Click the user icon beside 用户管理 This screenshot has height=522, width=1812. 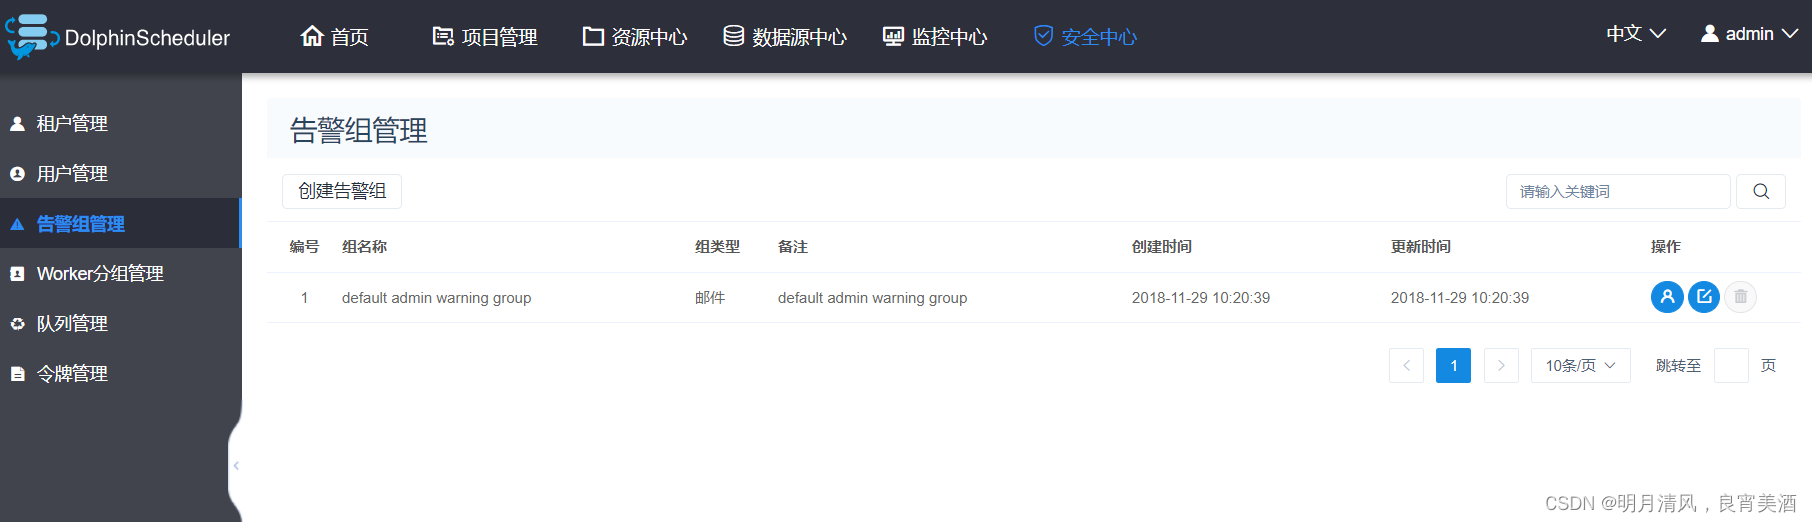click(x=17, y=174)
